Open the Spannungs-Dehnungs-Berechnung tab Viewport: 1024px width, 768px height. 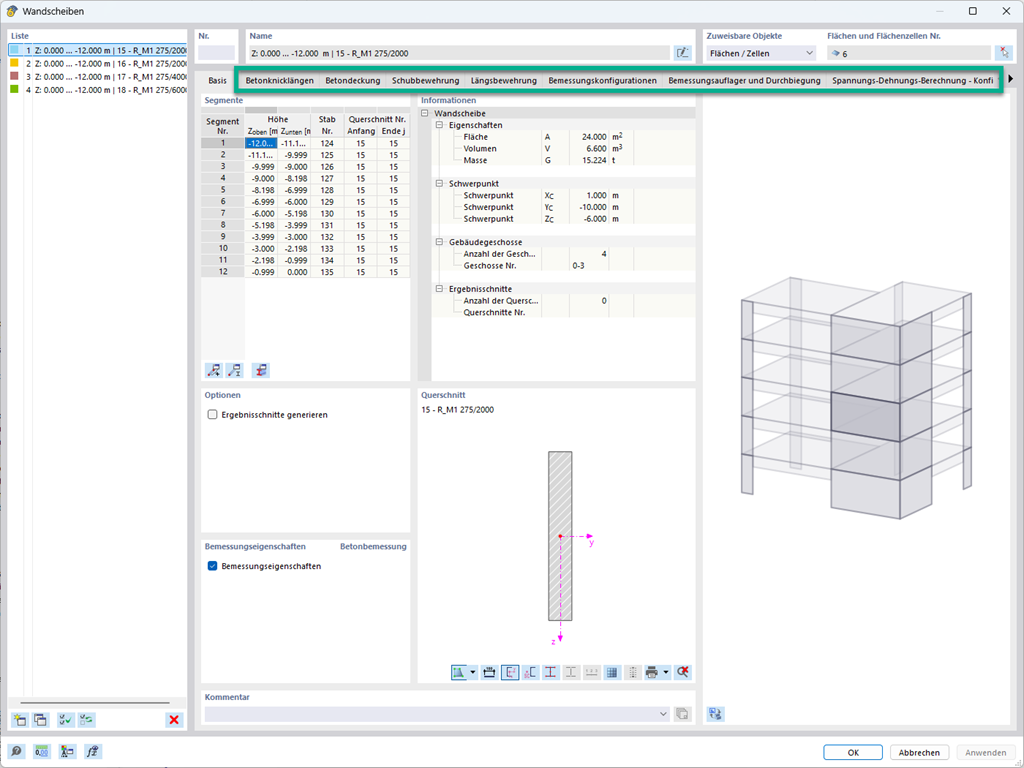tap(912, 80)
